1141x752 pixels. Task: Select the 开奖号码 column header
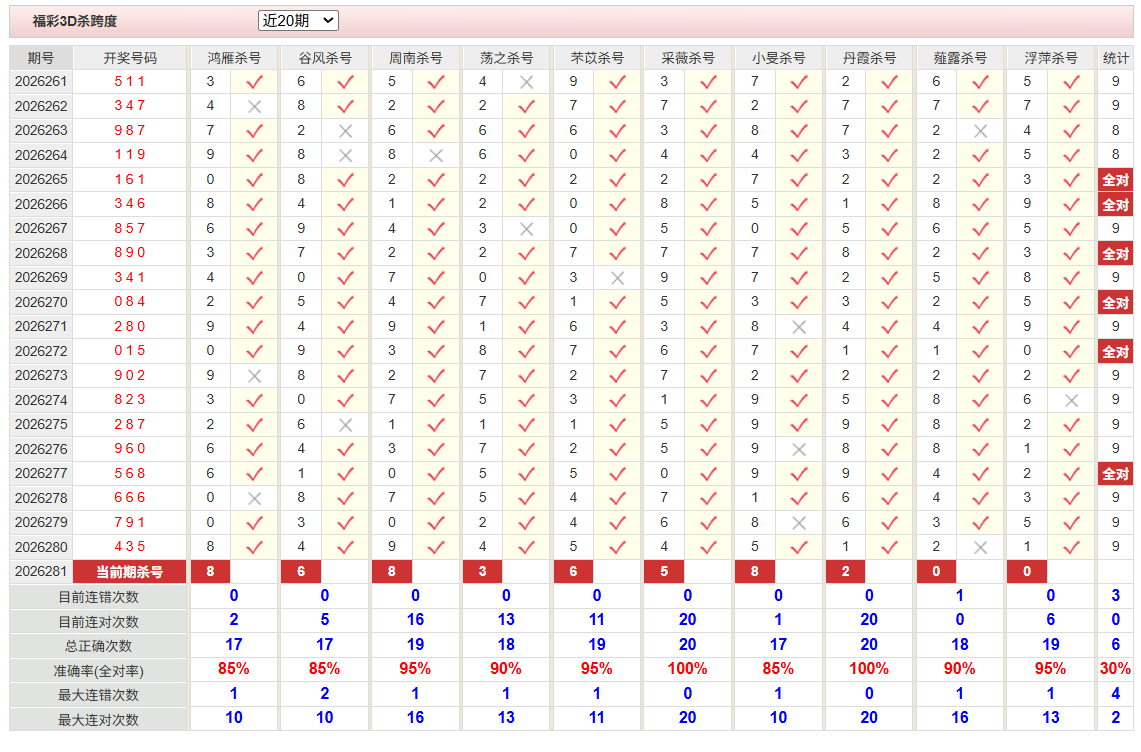(130, 58)
